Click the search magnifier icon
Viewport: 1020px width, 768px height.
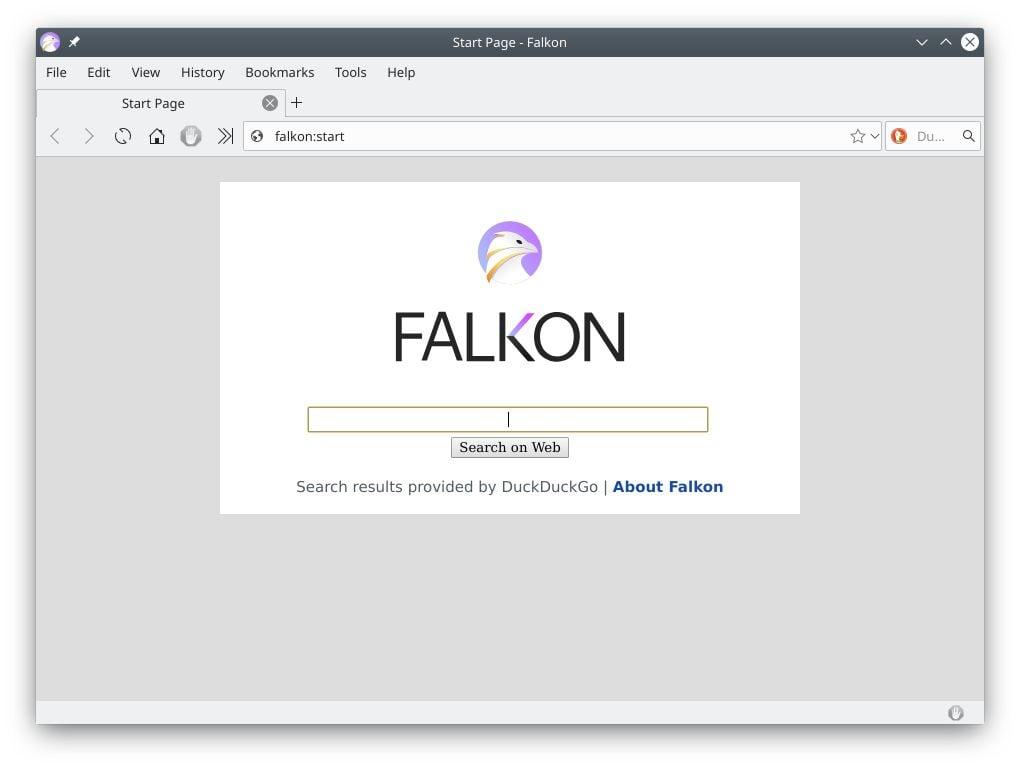pyautogui.click(x=969, y=136)
